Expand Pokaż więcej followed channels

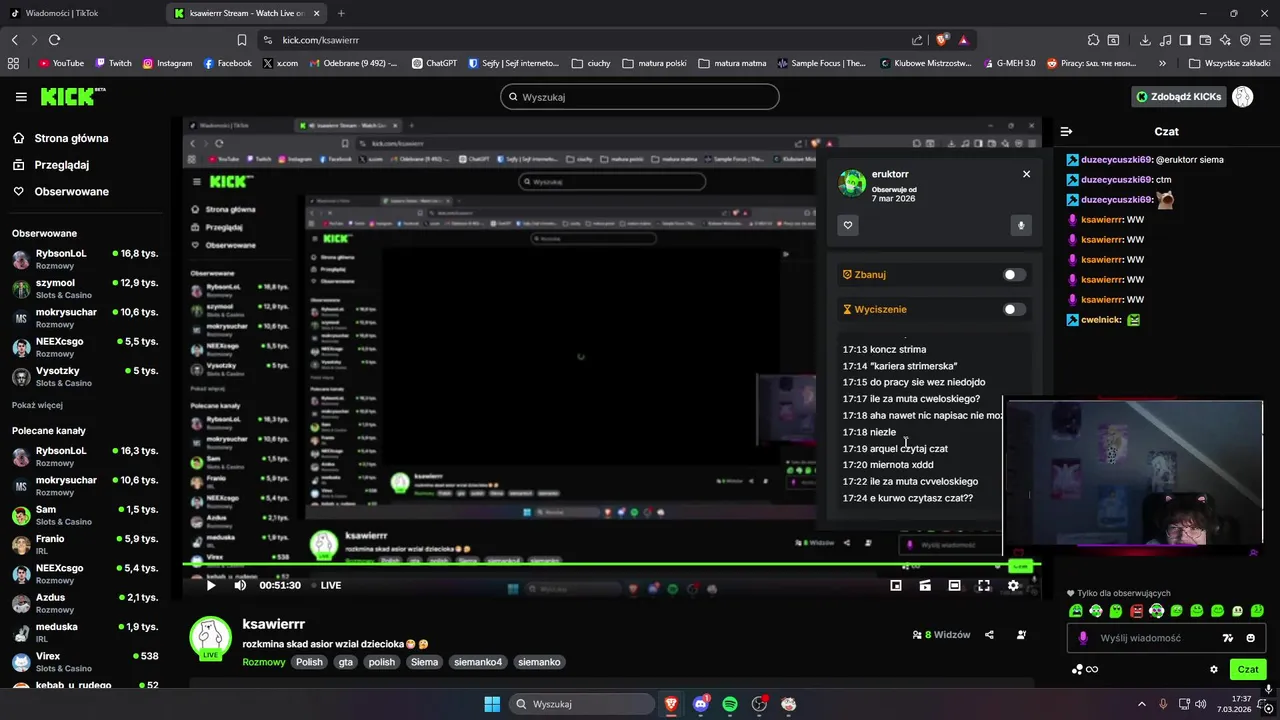pos(37,405)
